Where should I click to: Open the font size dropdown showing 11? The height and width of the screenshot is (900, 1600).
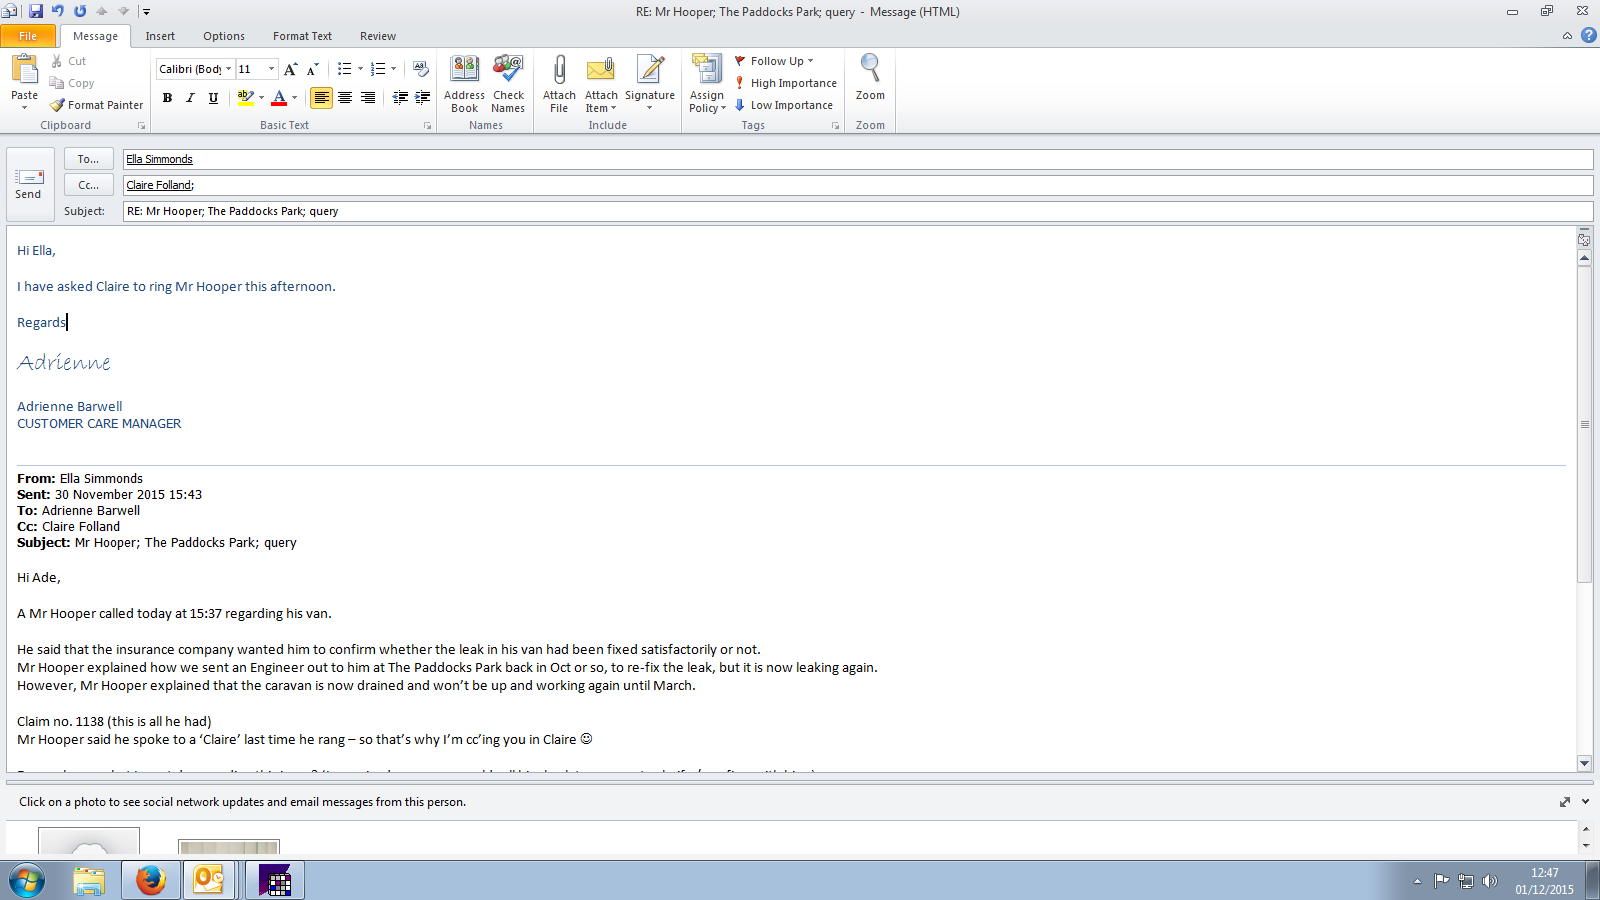pyautogui.click(x=271, y=69)
